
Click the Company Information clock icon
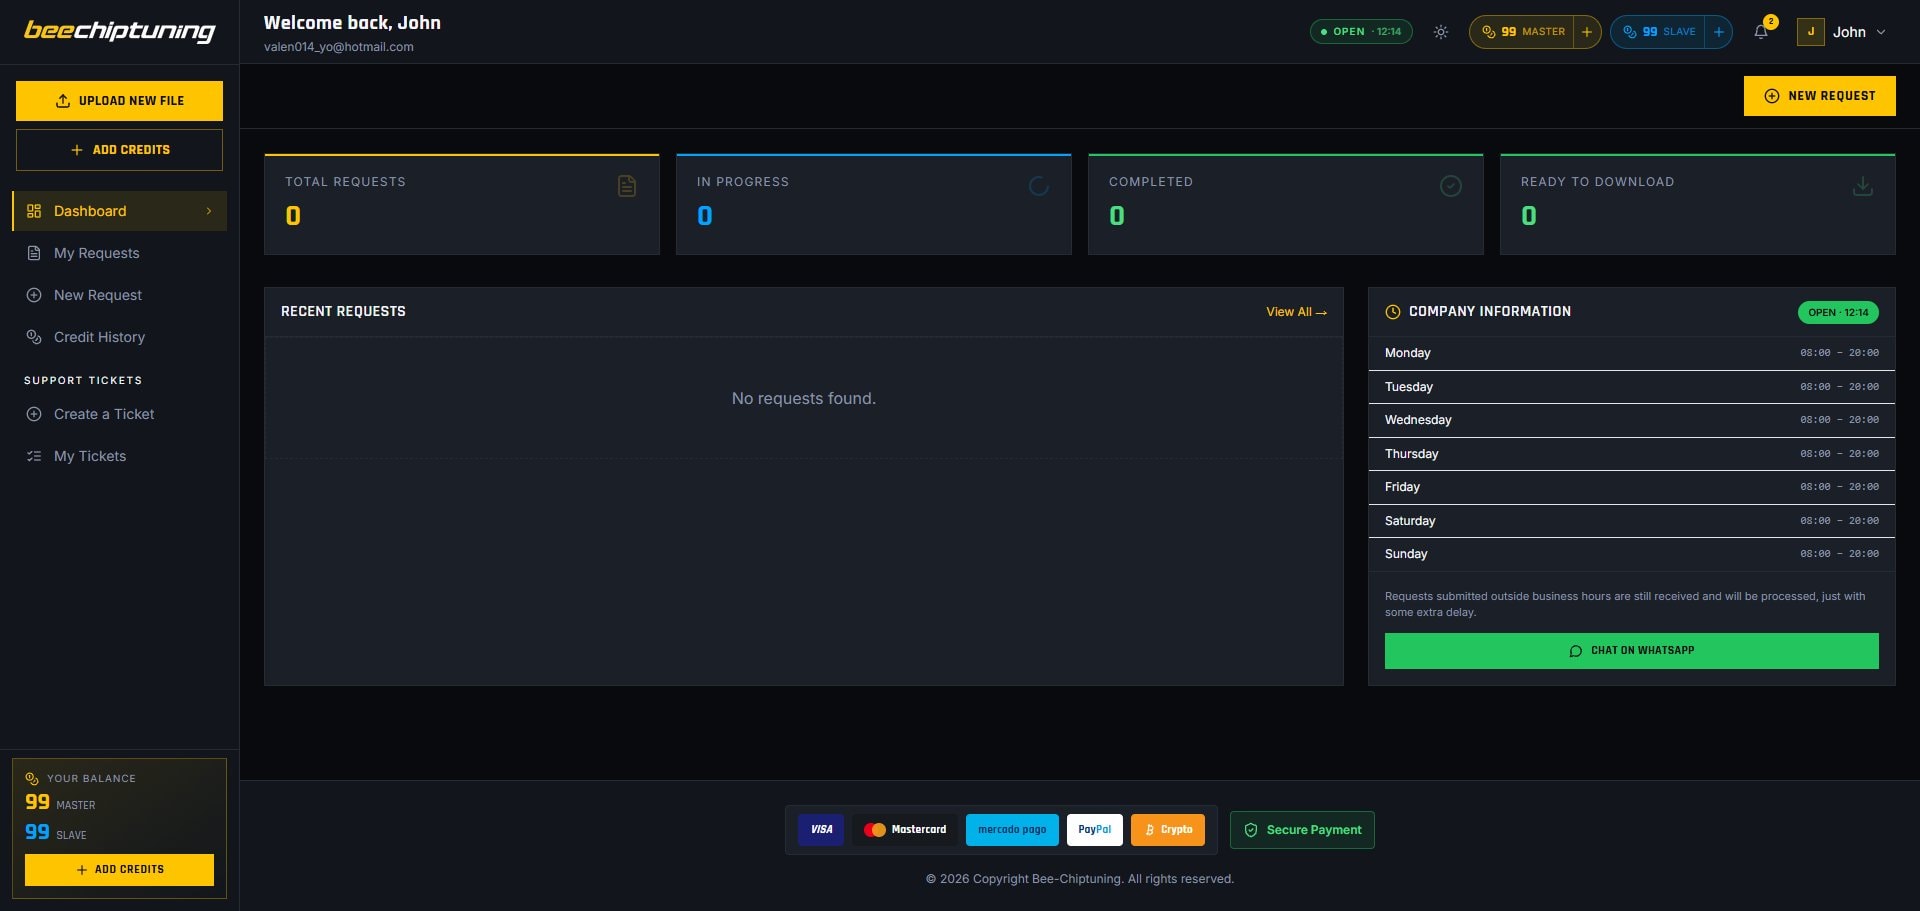(1393, 312)
